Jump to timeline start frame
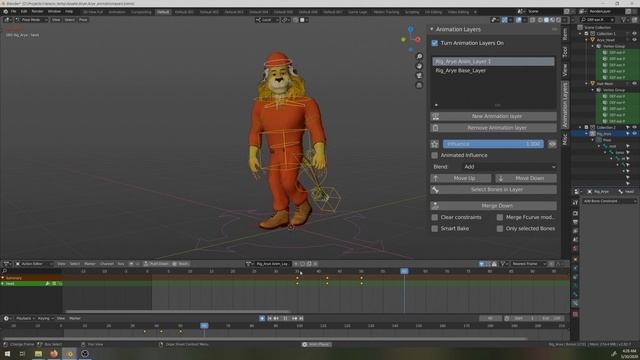Image resolution: width=640 pixels, height=360 pixels. (x=270, y=318)
